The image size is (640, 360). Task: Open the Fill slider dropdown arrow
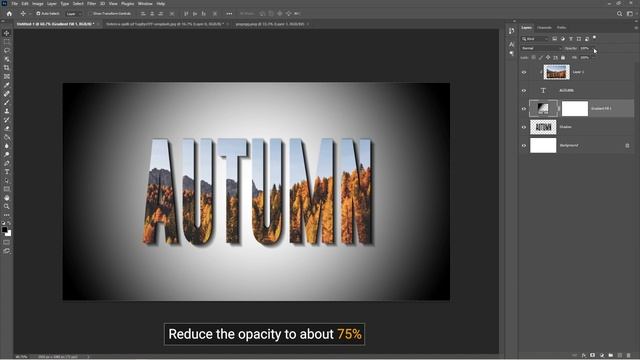[594, 58]
